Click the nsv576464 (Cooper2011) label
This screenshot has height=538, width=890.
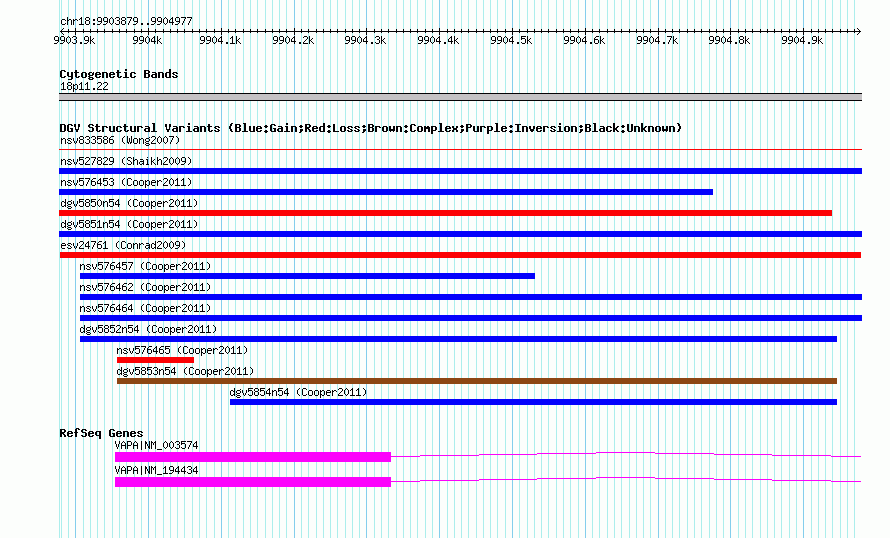pyautogui.click(x=145, y=308)
